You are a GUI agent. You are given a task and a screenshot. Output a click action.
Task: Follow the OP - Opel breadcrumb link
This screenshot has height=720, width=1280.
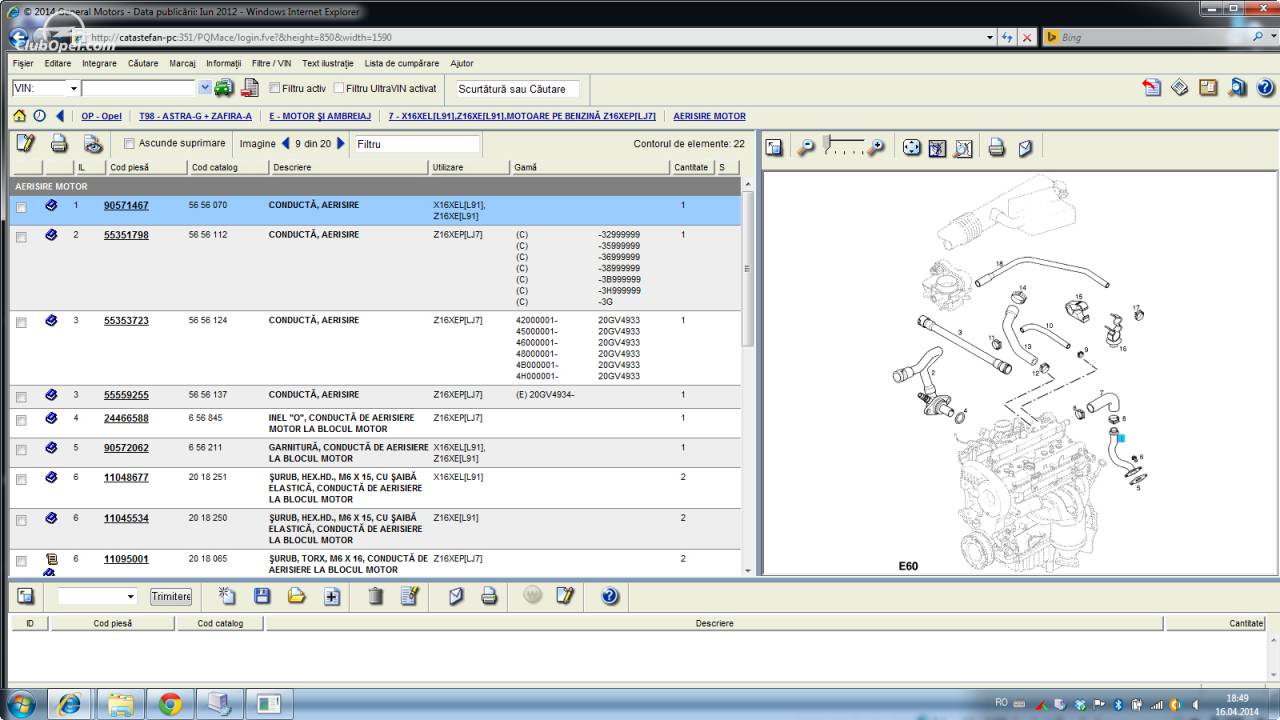point(101,116)
